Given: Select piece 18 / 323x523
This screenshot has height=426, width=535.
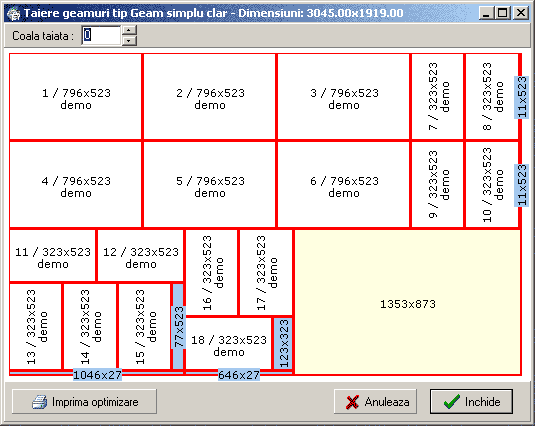Looking at the screenshot, I should (228, 343).
